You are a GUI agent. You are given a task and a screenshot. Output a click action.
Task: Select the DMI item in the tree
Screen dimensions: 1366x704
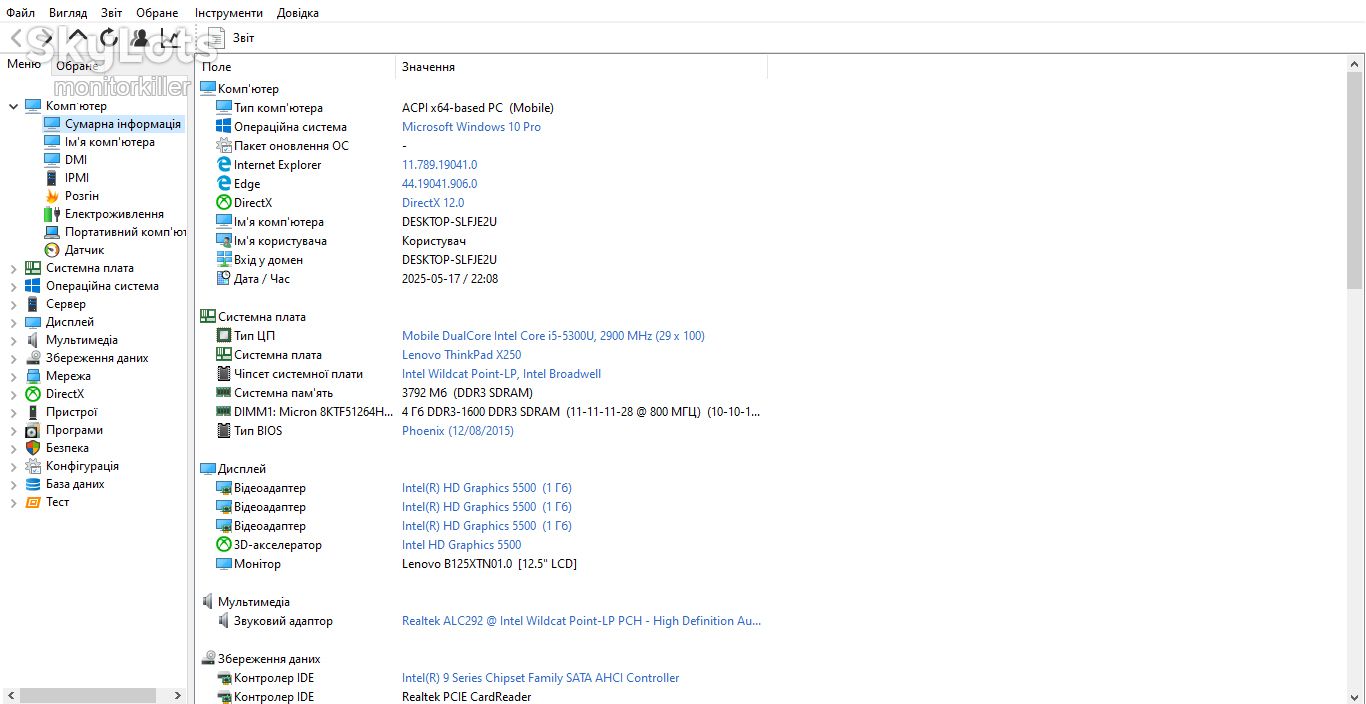(76, 160)
